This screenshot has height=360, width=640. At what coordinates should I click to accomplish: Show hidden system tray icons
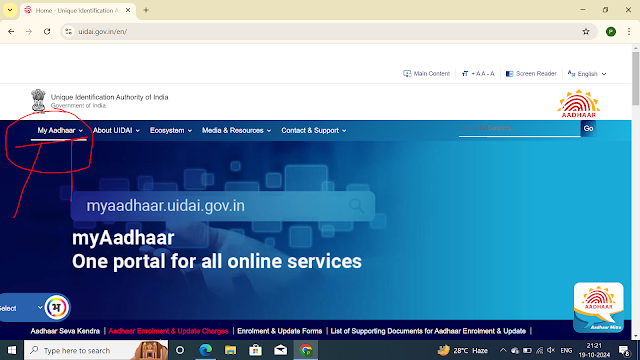point(503,350)
